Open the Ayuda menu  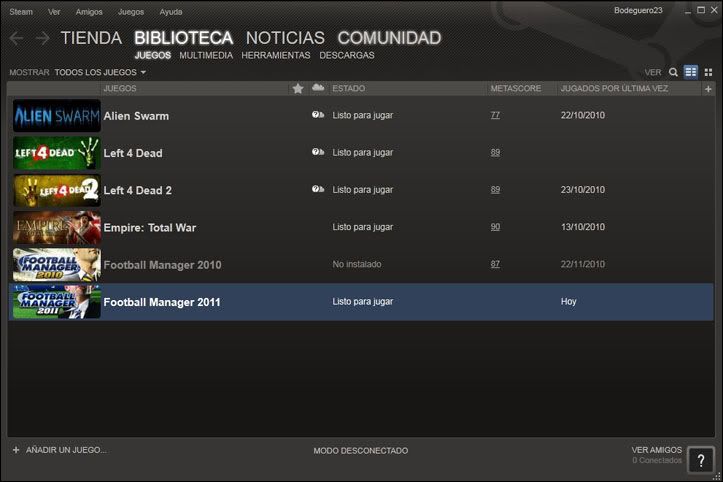[x=171, y=12]
